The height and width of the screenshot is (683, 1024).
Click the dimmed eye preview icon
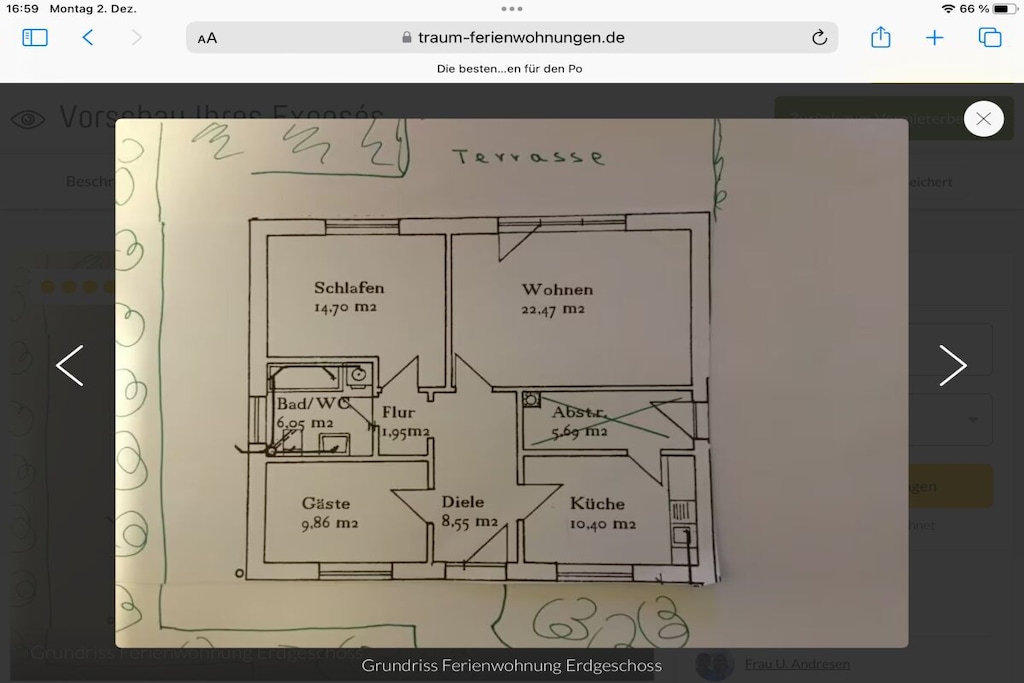[28, 119]
